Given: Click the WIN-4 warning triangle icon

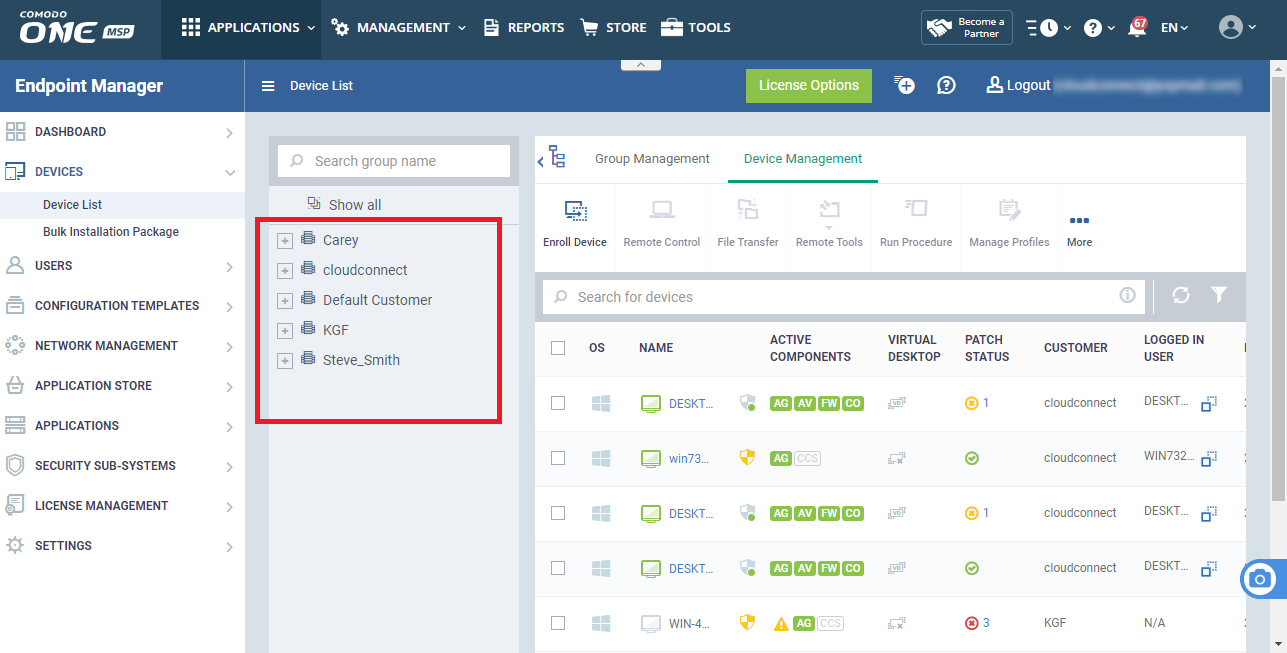Looking at the screenshot, I should [x=781, y=624].
